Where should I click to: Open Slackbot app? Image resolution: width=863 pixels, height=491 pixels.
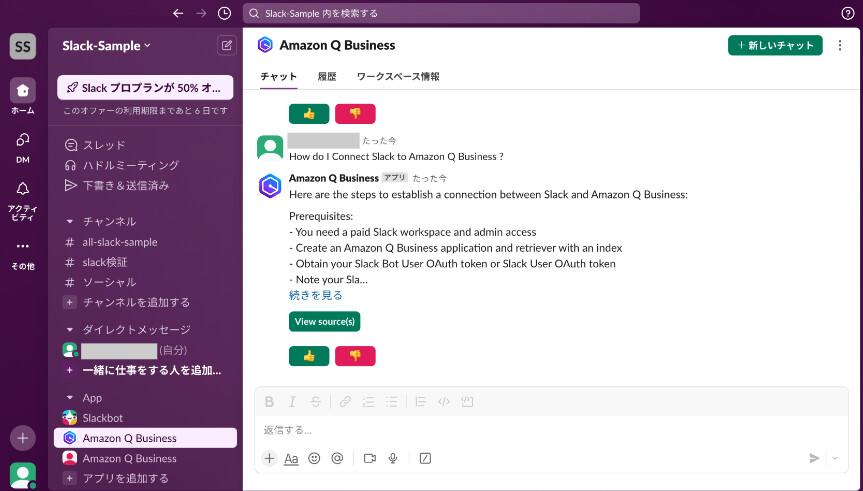tap(145, 418)
